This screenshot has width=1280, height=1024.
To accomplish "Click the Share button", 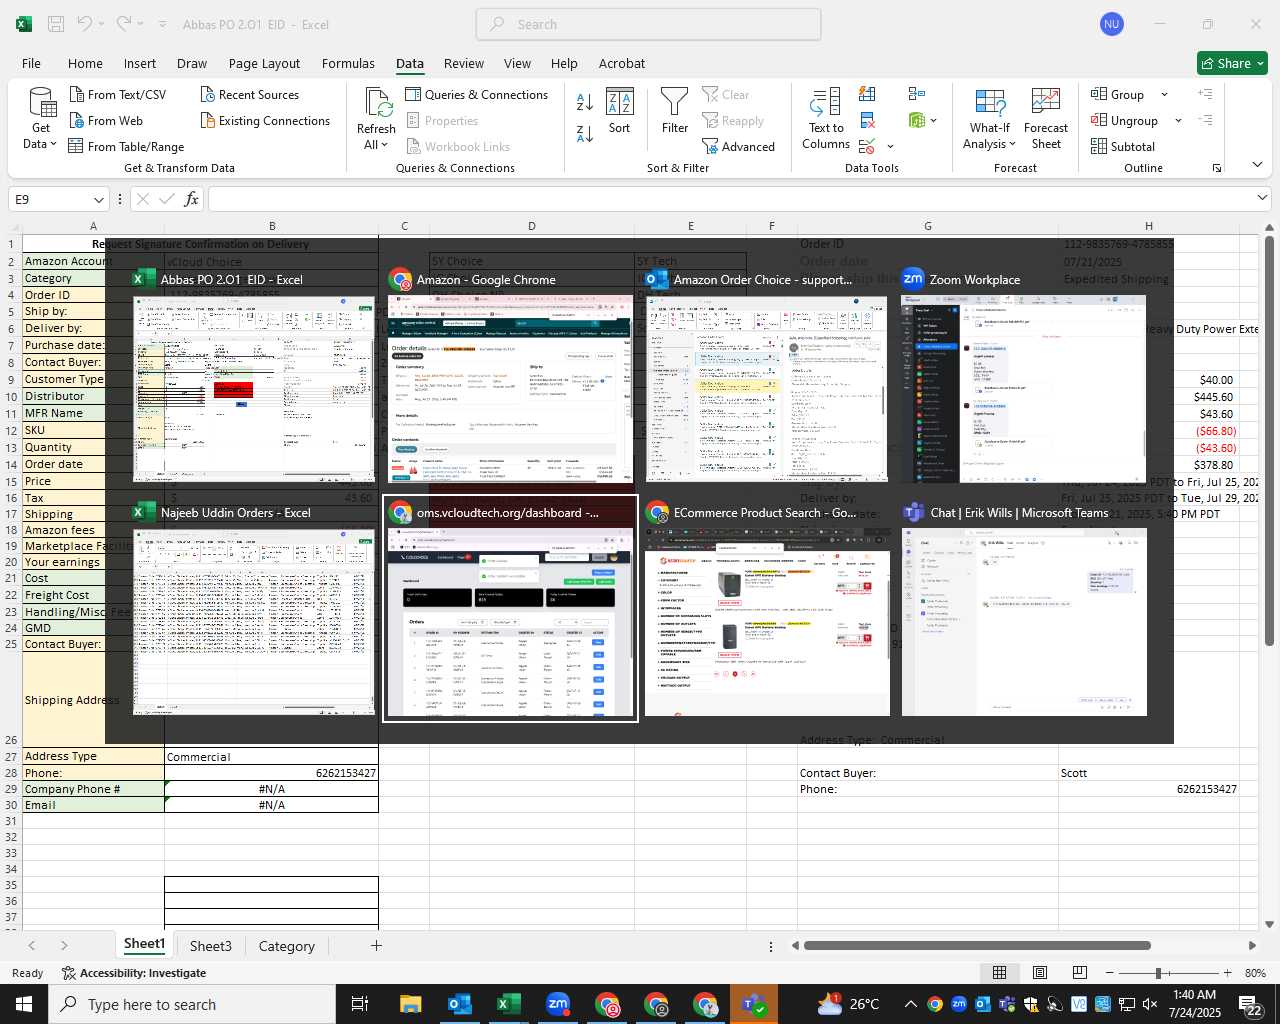I will click(x=1232, y=63).
